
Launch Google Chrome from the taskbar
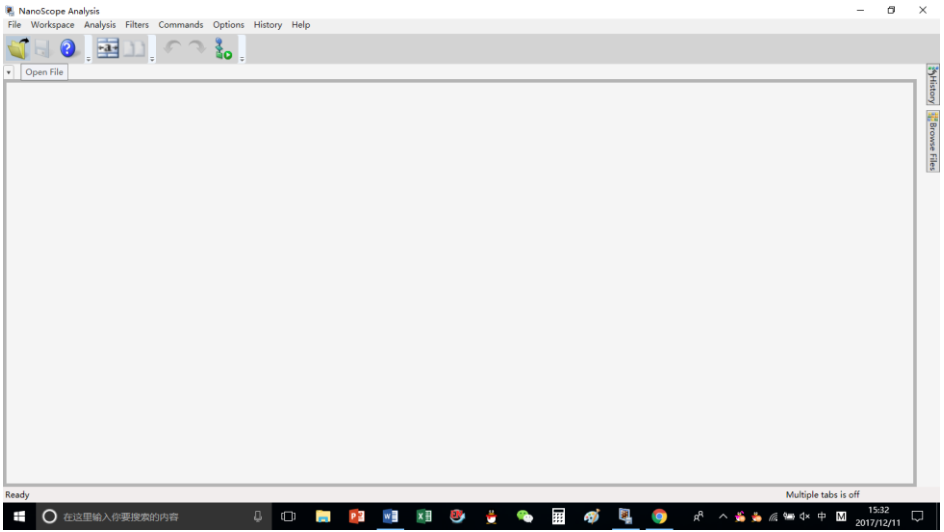coord(659,517)
